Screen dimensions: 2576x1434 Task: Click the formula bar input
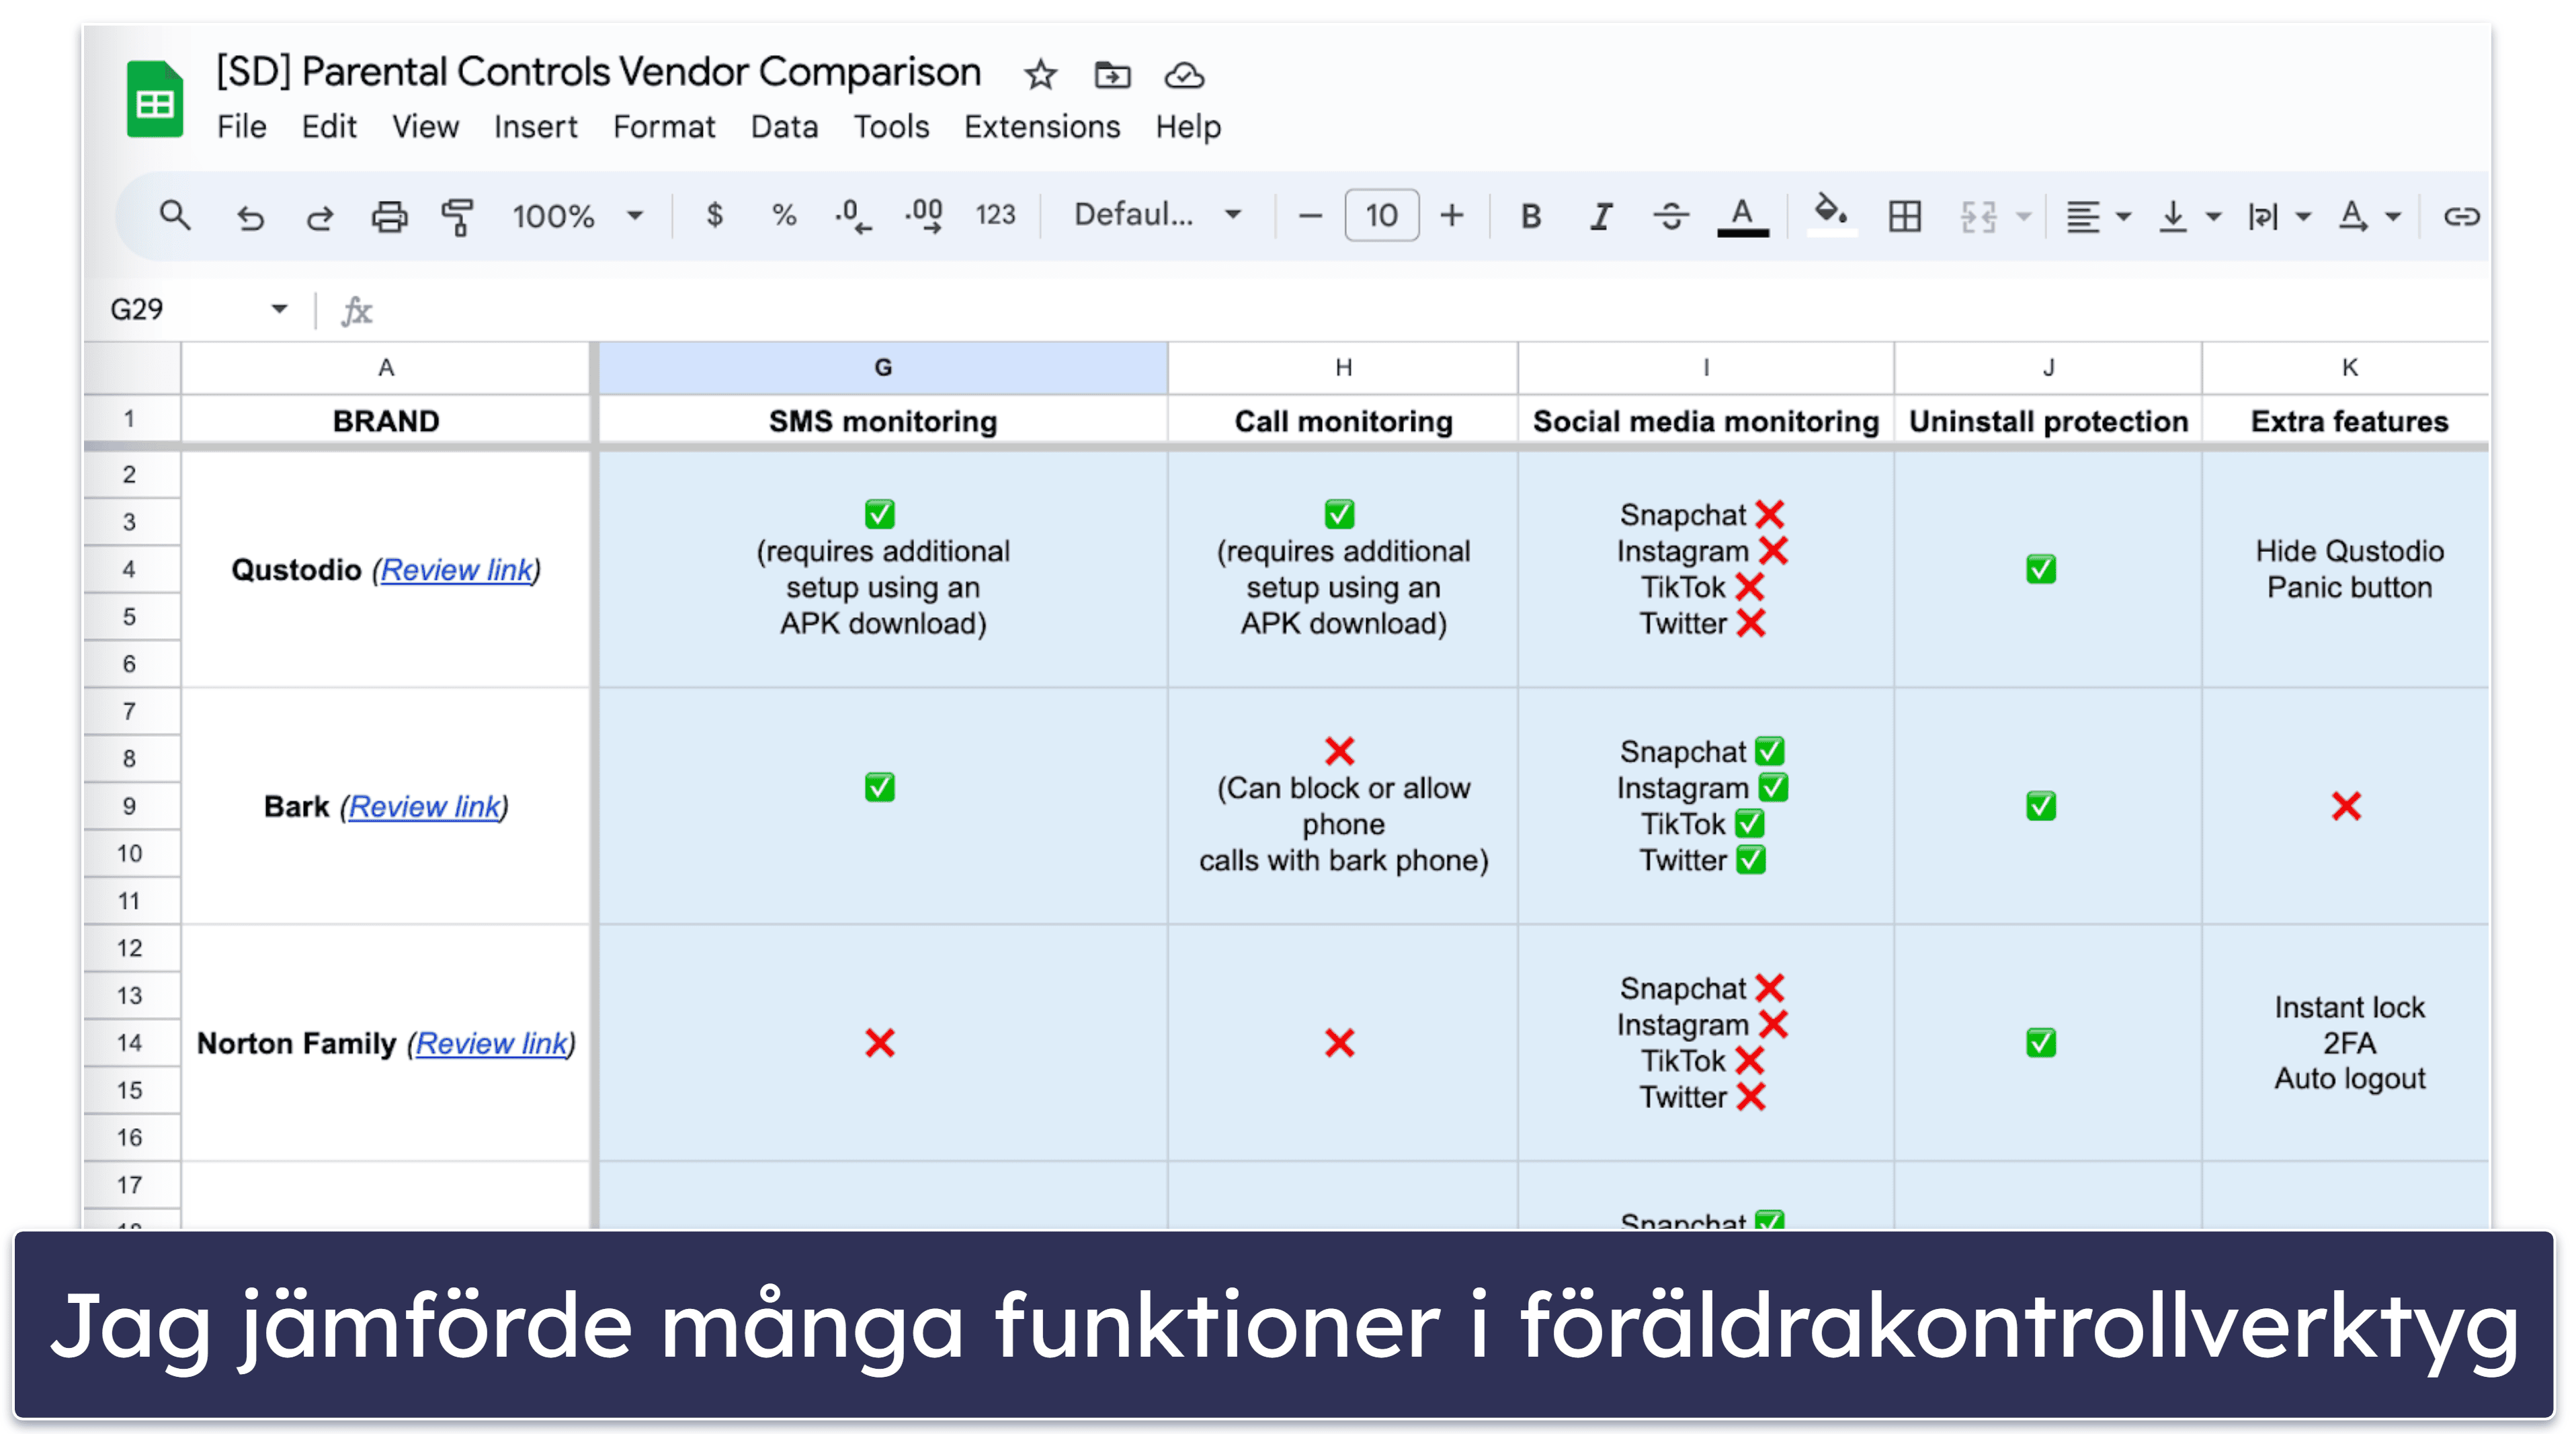click(x=1430, y=310)
